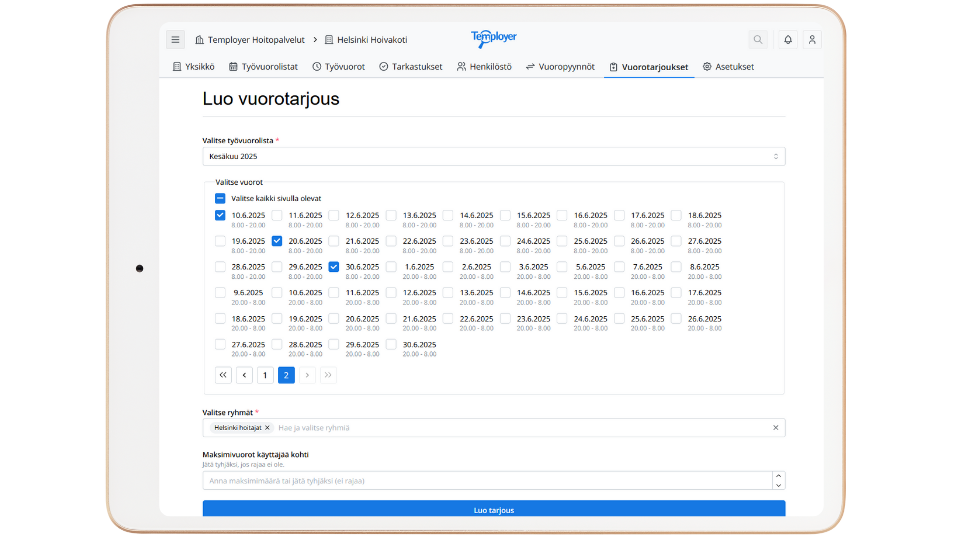Select page 1 in pagination

265,375
